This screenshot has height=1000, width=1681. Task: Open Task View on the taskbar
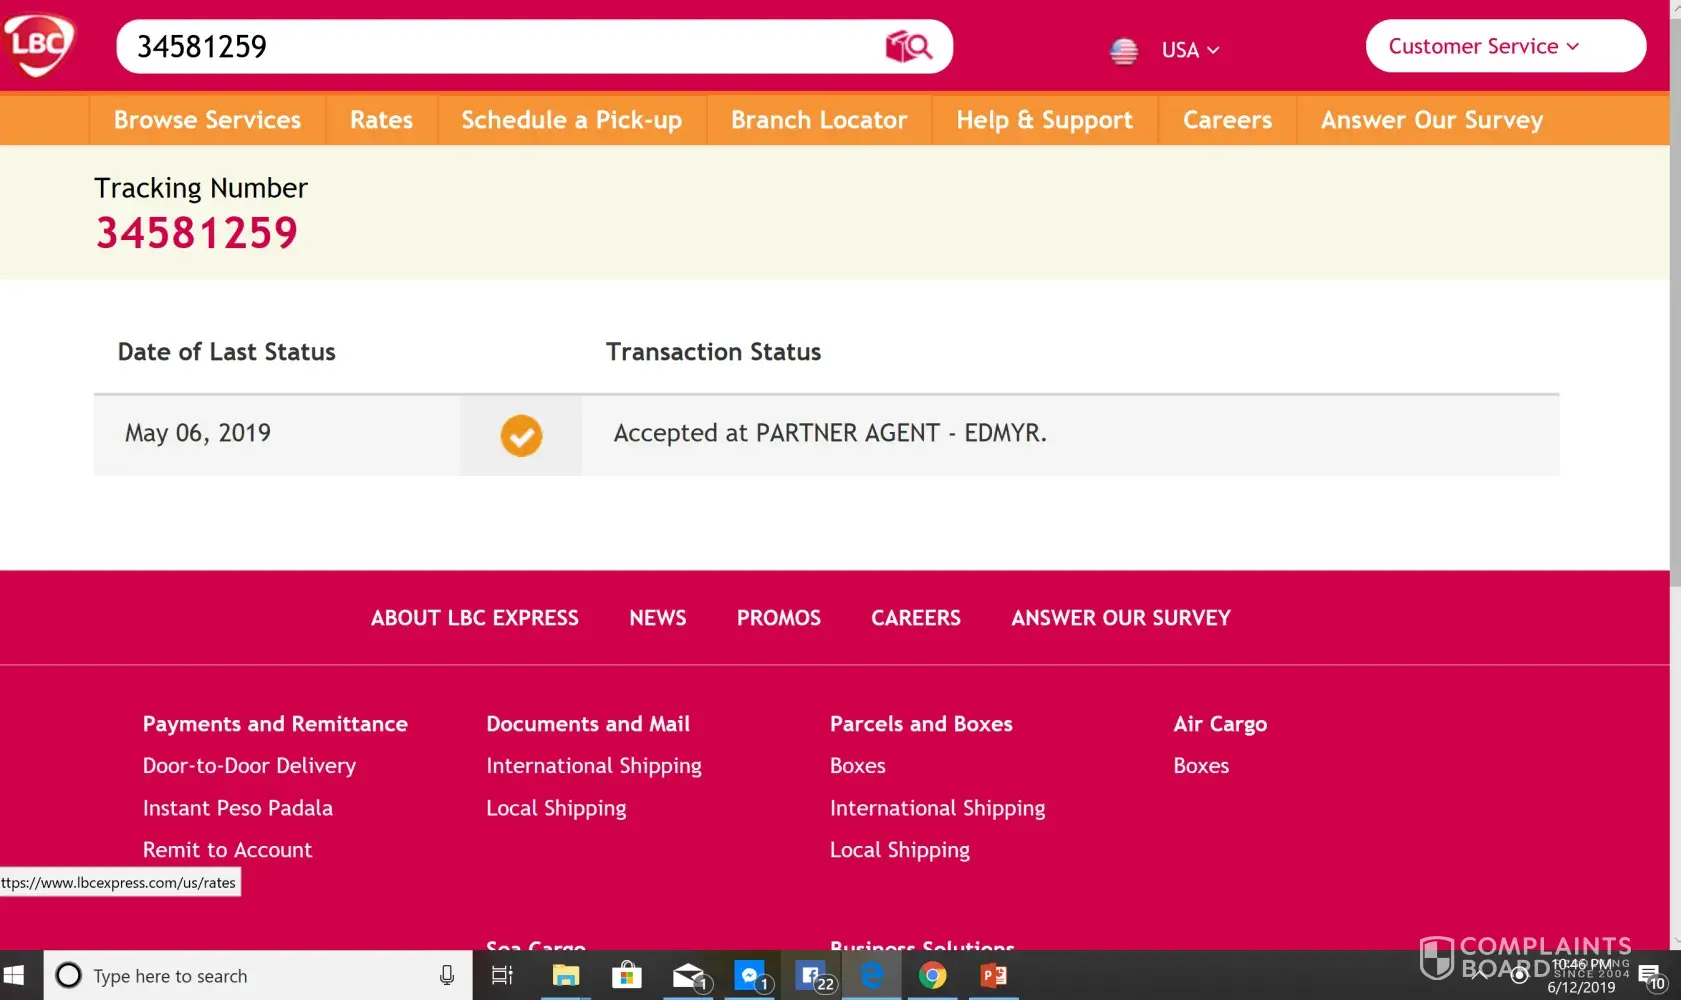[502, 975]
